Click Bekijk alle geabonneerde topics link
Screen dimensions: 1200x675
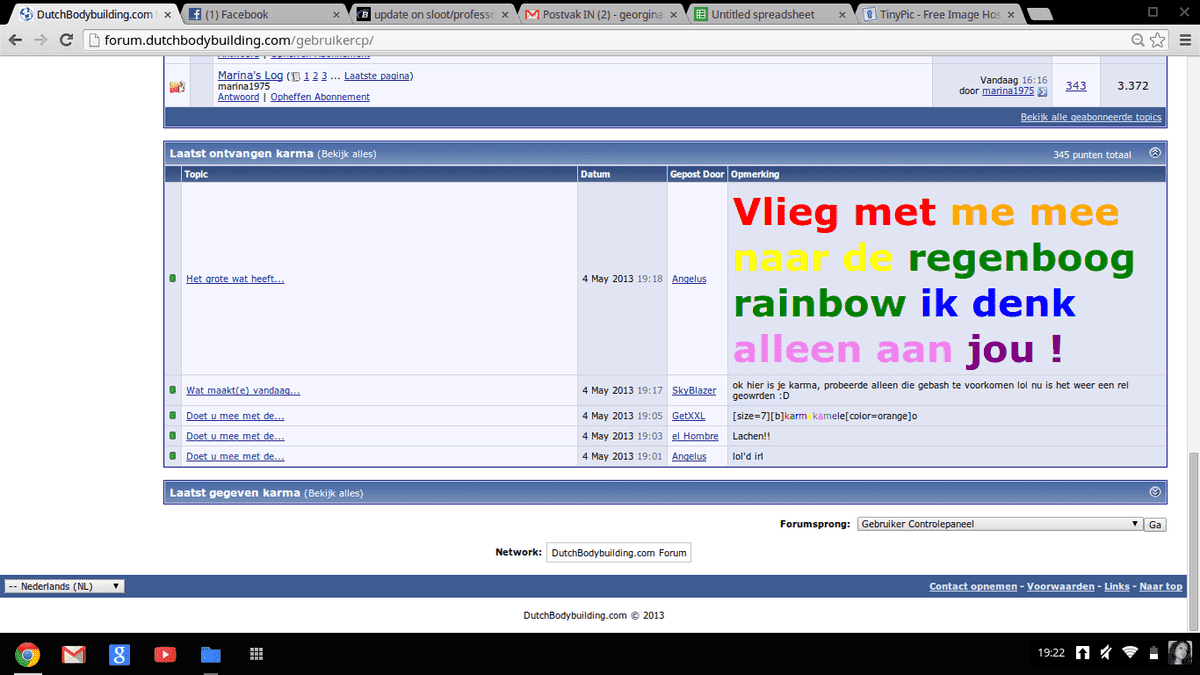(x=1090, y=117)
